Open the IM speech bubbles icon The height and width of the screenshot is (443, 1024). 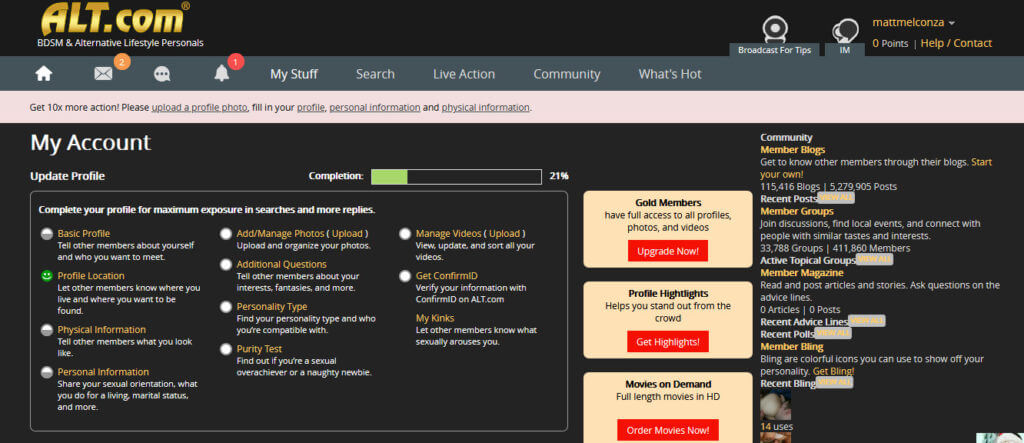tap(845, 31)
